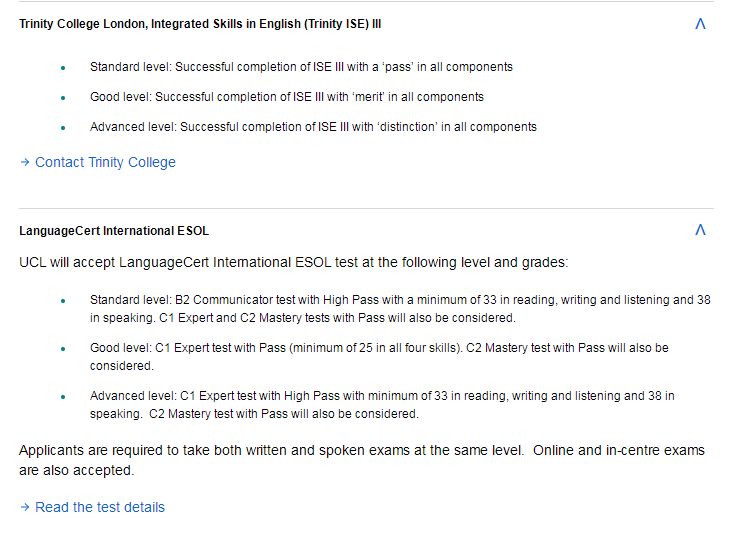Collapse the Trinity ISE III section chevron
The width and height of the screenshot is (741, 552).
click(x=700, y=24)
